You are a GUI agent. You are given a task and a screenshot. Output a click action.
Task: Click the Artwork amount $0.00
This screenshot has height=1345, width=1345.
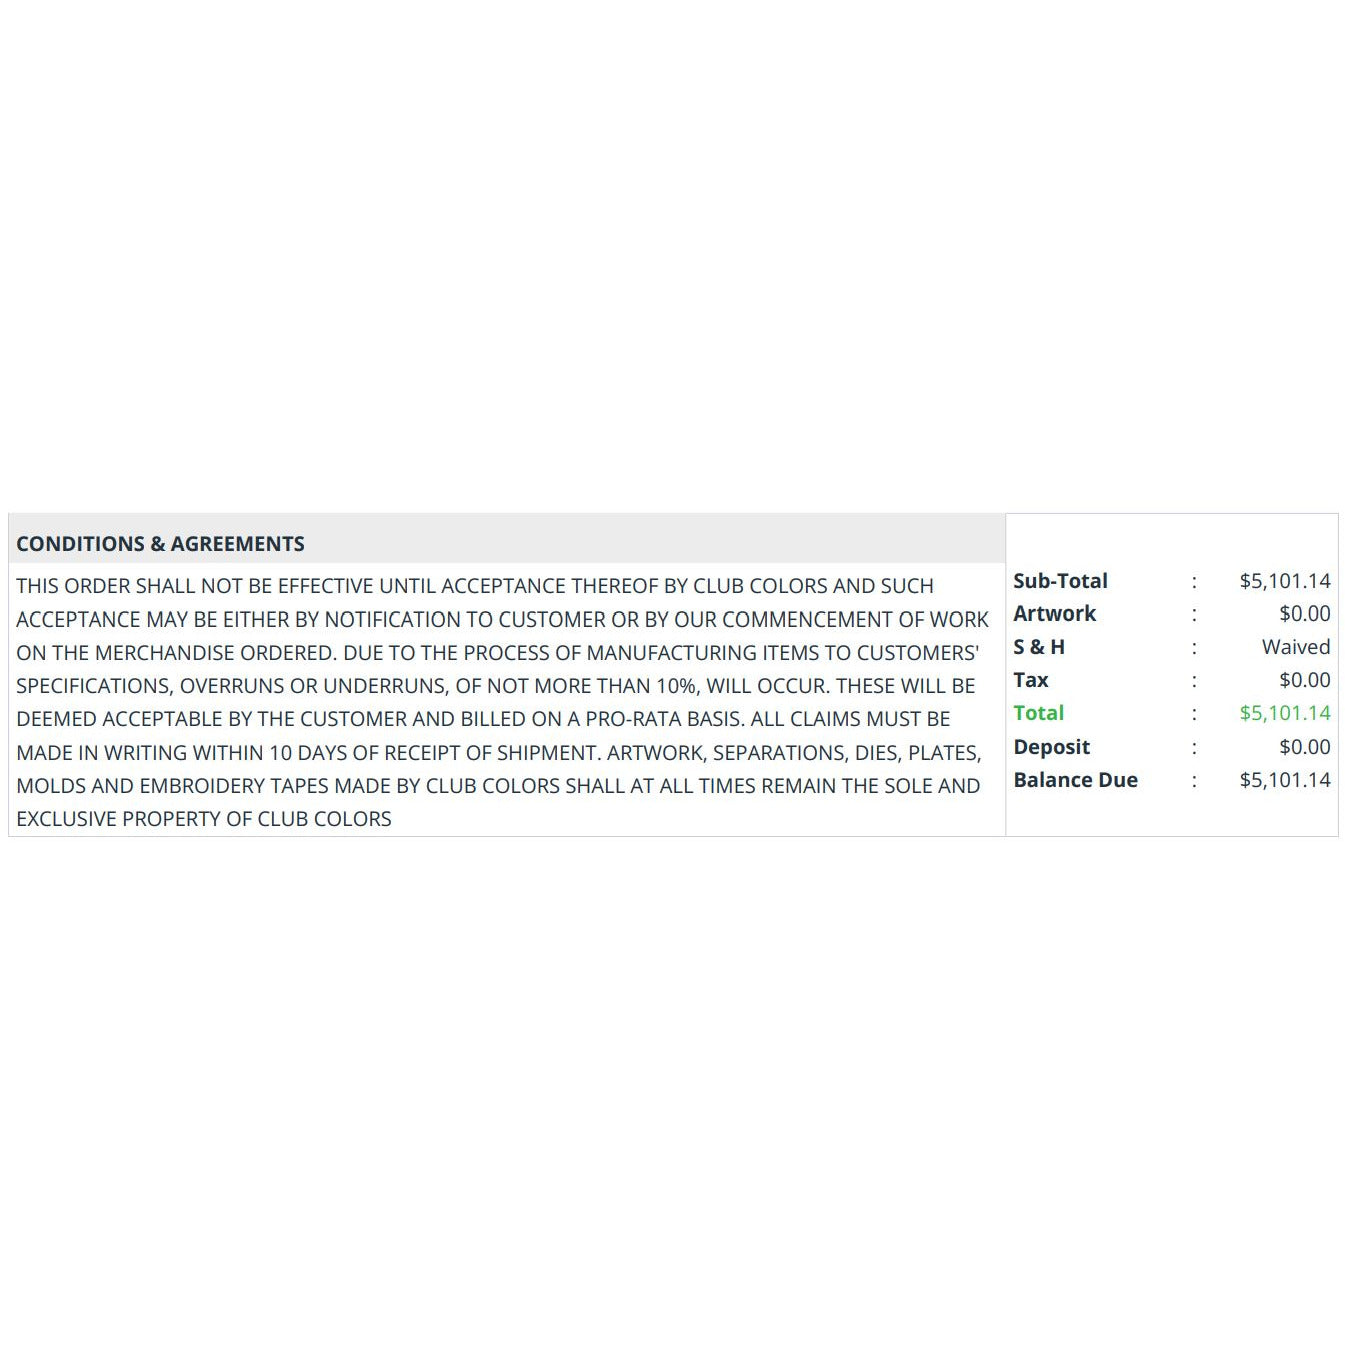point(1305,614)
